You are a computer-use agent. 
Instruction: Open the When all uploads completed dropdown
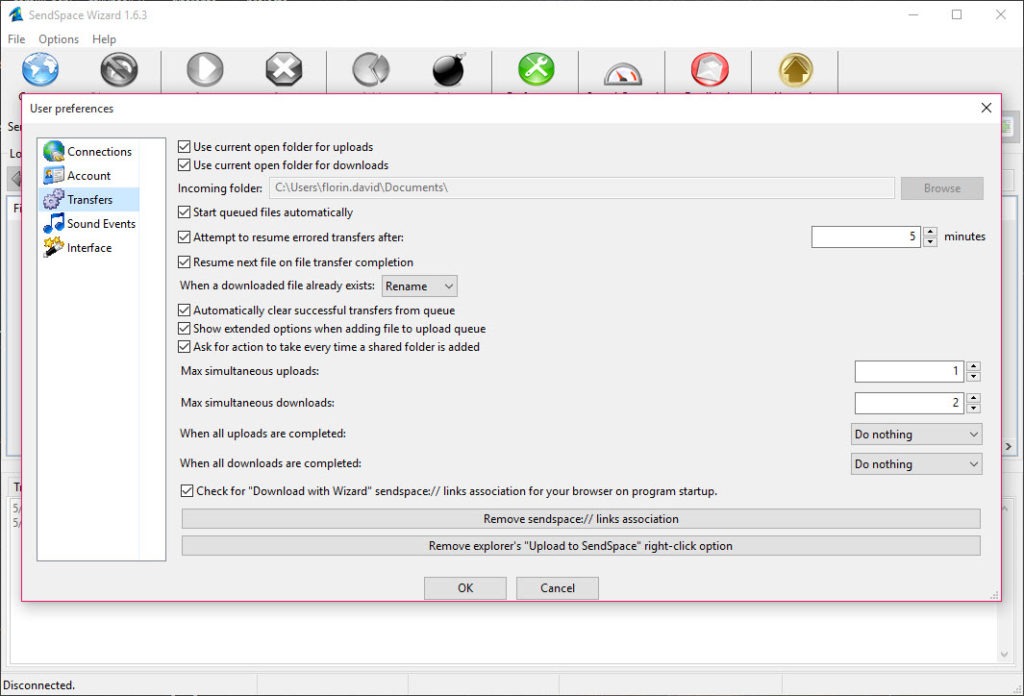[916, 434]
